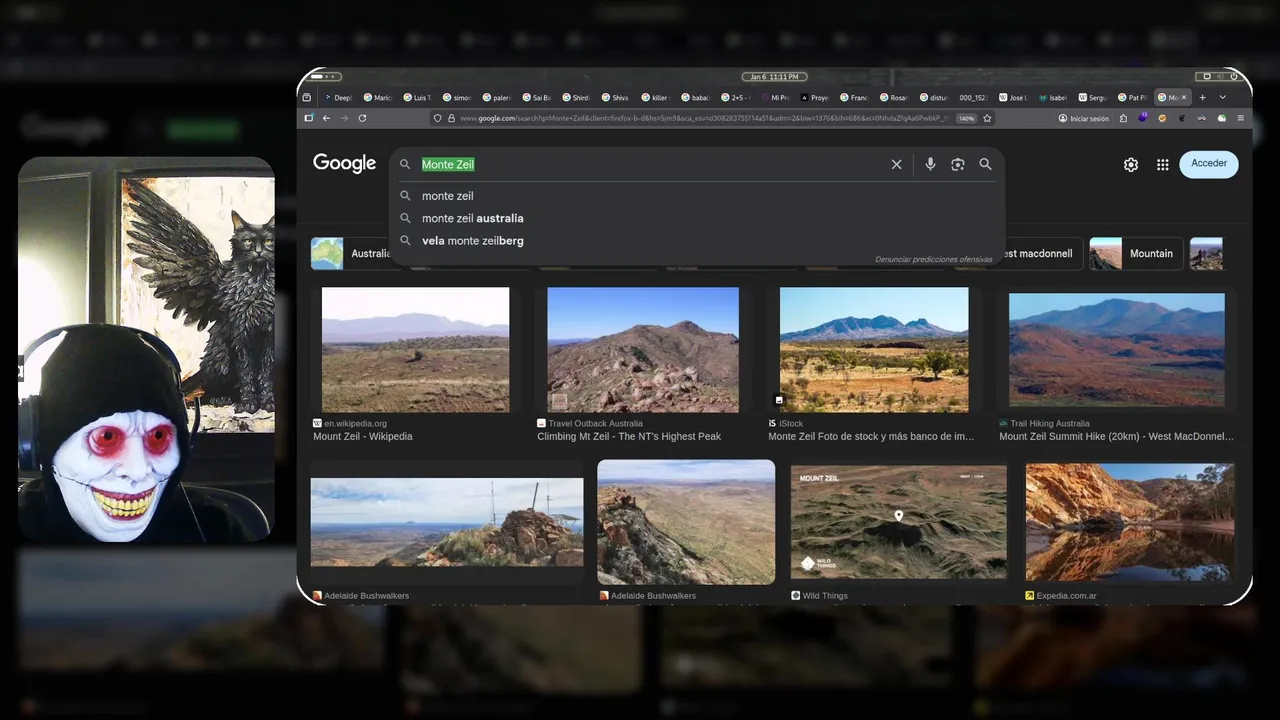The width and height of the screenshot is (1280, 720).
Task: Open the Google apps grid icon
Action: 1162,165
